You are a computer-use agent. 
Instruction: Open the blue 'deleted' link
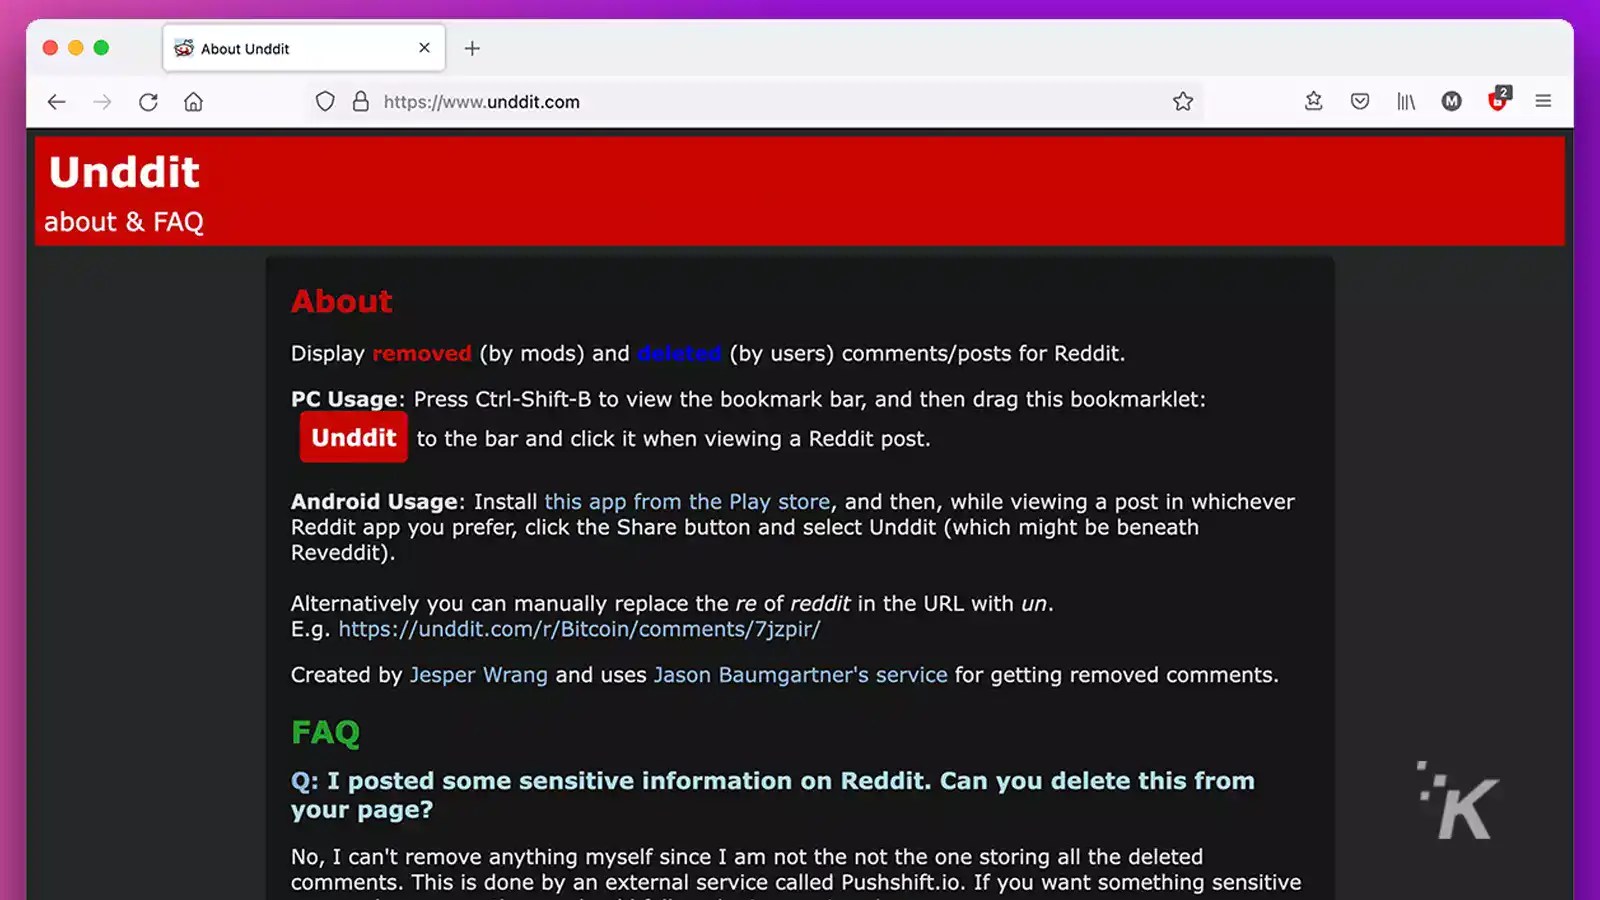click(x=678, y=353)
